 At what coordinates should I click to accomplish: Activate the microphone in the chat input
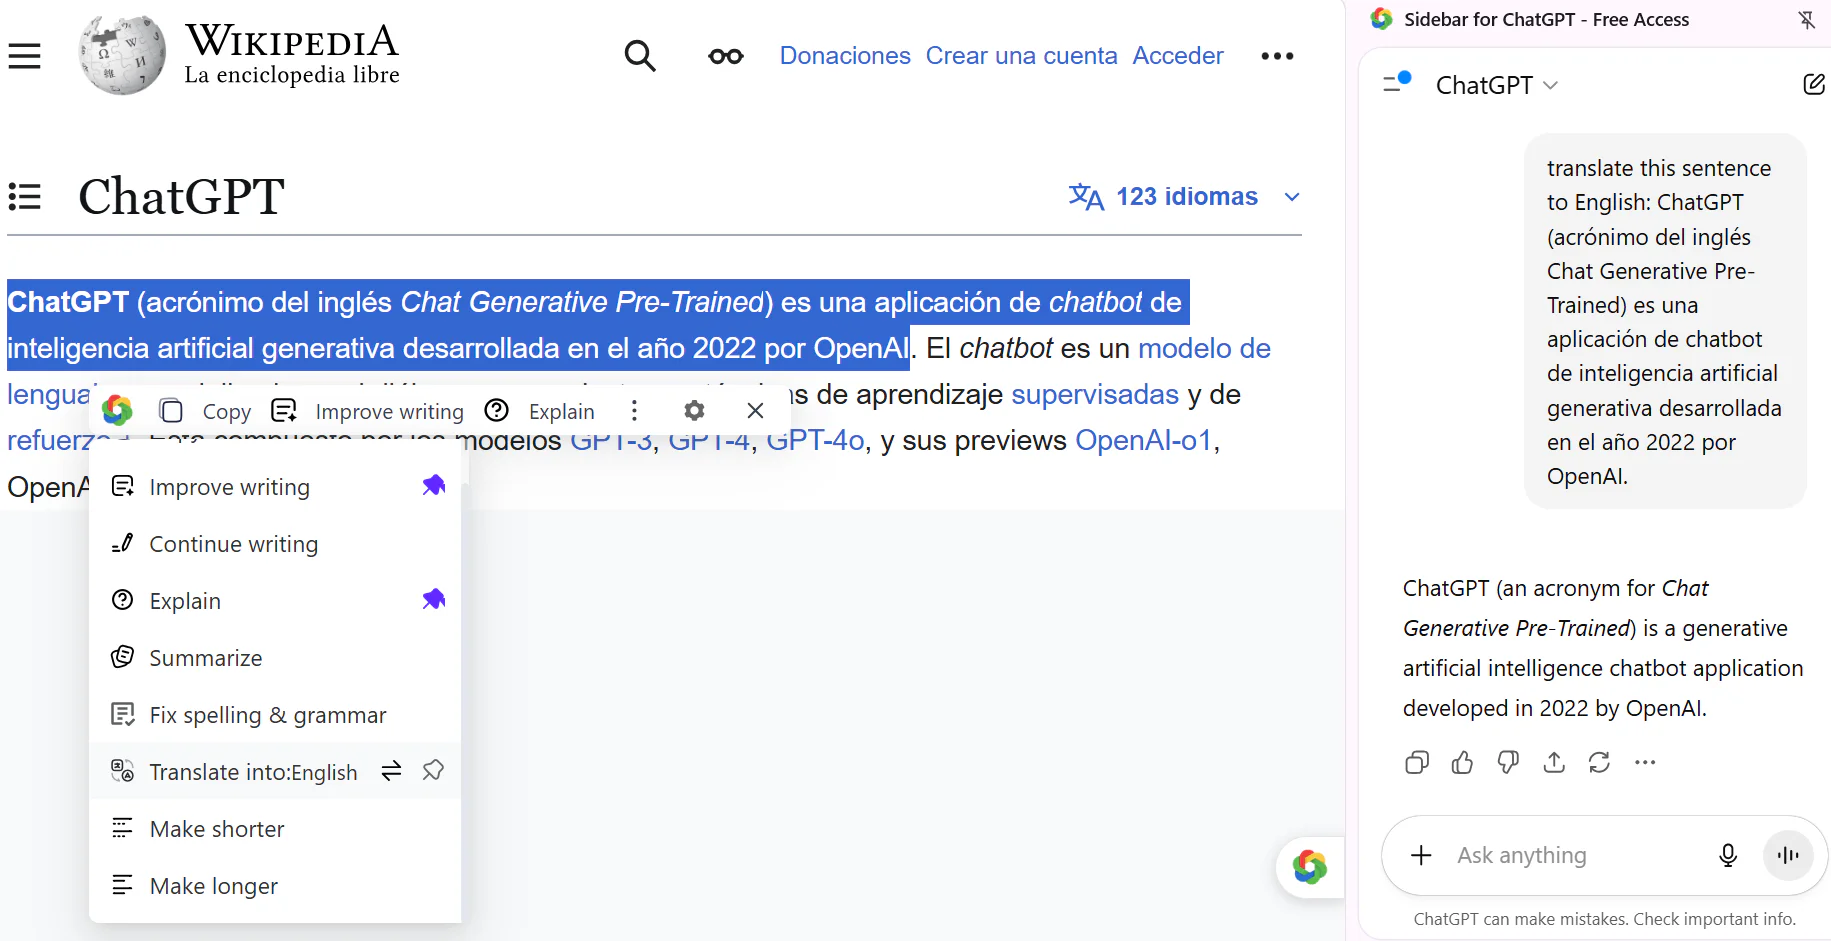[x=1728, y=856]
